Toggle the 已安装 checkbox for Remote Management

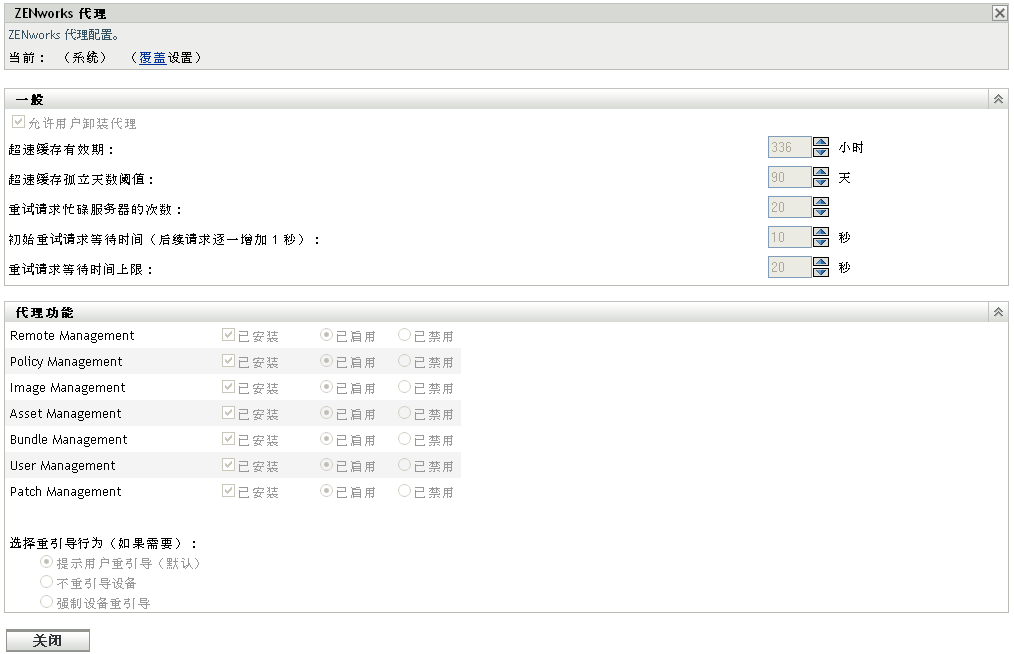pos(227,335)
